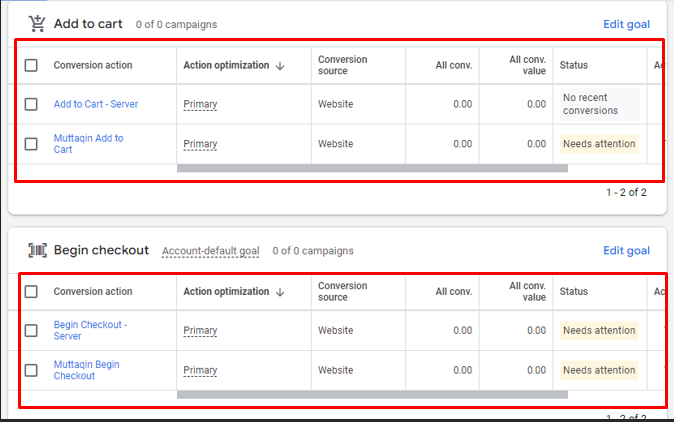Open the Primary setting for Begin Checkout - Server
This screenshot has height=422, width=674.
pos(200,331)
